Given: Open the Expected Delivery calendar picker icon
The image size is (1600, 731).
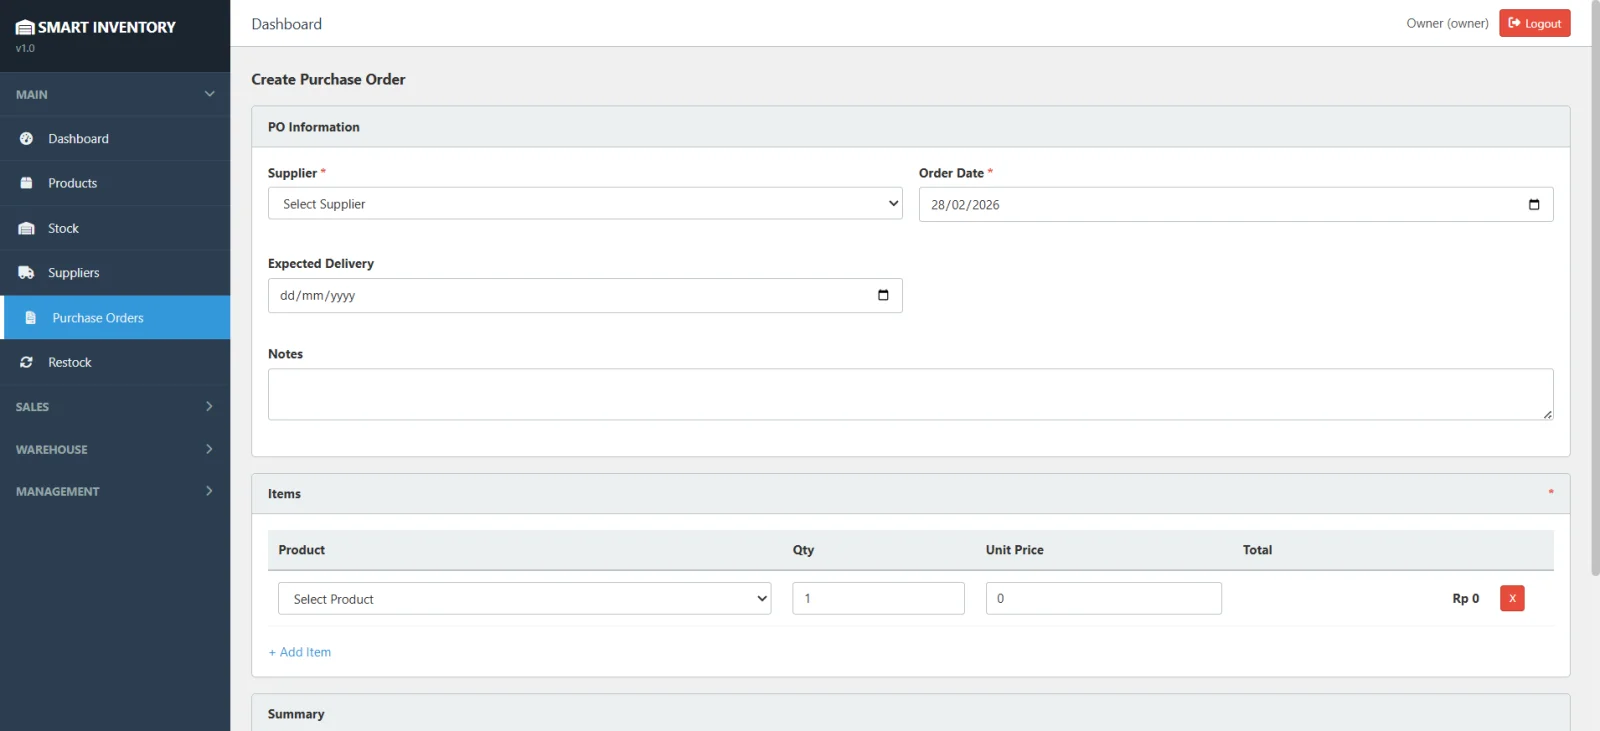Looking at the screenshot, I should pos(883,295).
